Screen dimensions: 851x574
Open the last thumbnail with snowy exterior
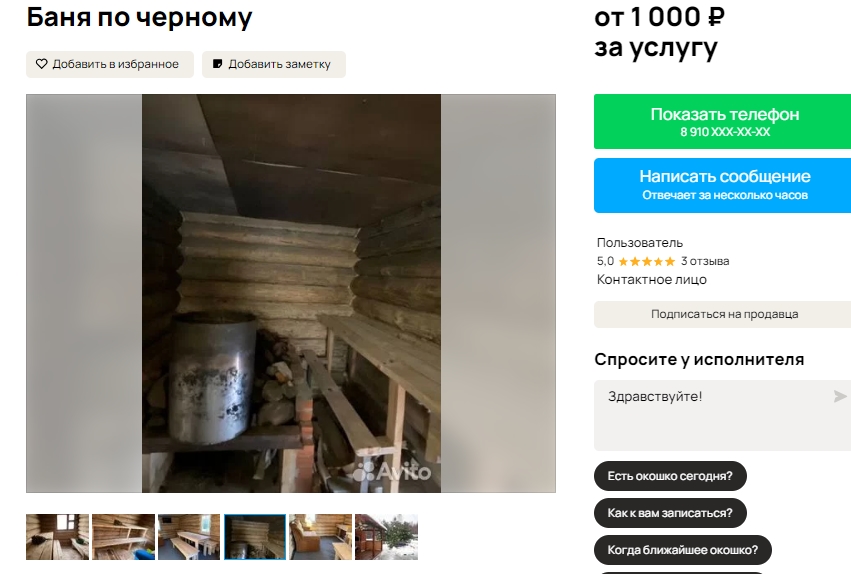[386, 537]
